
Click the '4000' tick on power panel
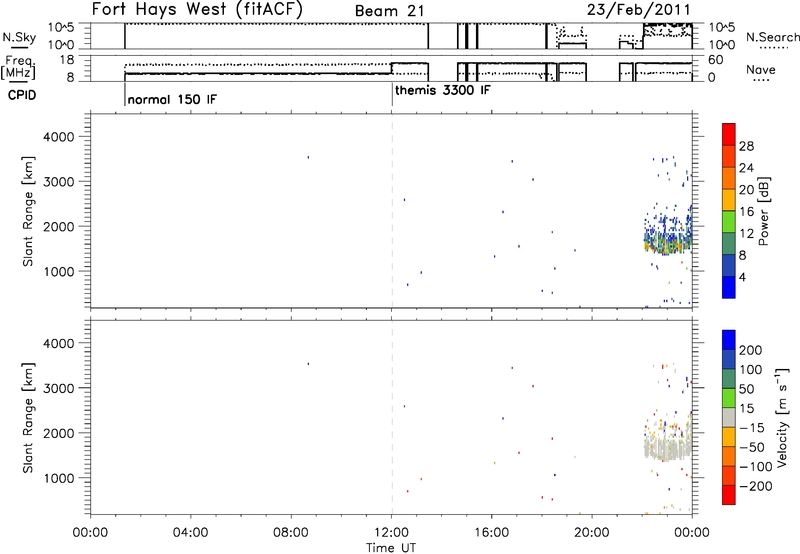point(59,137)
